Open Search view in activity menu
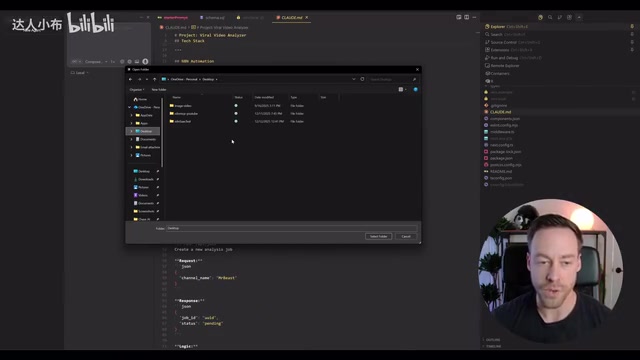Image resolution: width=640 pixels, height=360 pixels. tap(505, 34)
